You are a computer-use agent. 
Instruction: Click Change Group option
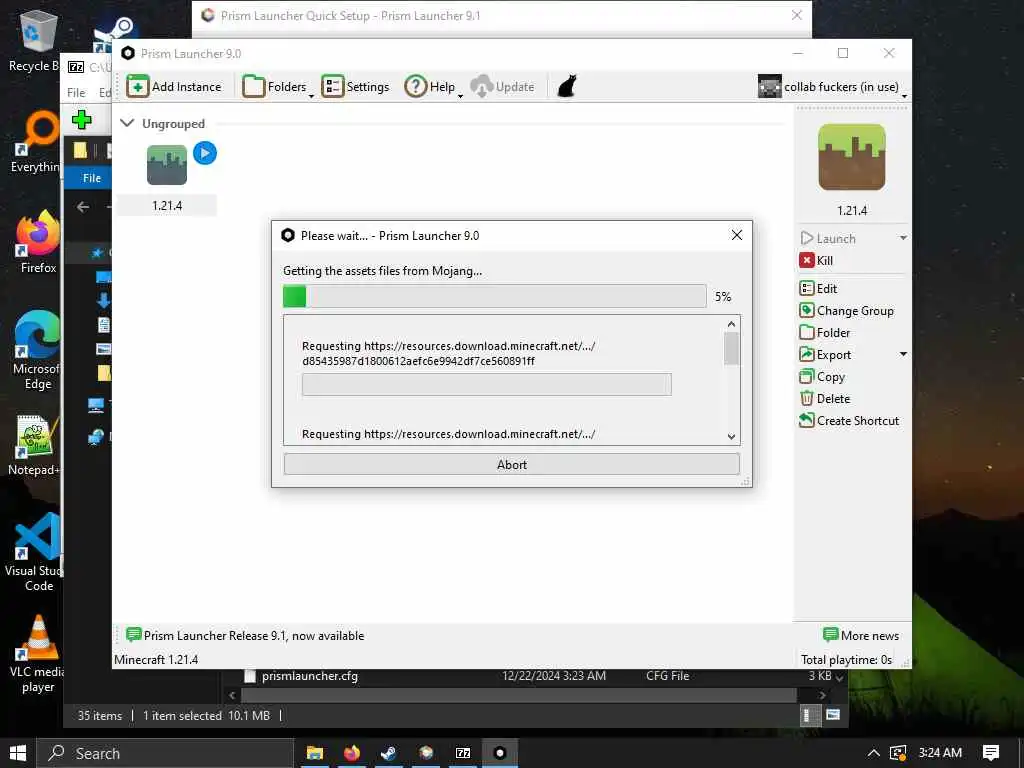coord(846,311)
